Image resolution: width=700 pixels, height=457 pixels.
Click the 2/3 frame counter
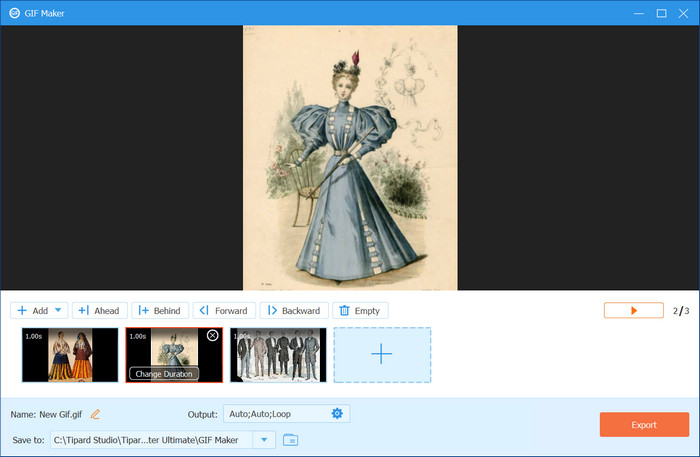pos(681,311)
